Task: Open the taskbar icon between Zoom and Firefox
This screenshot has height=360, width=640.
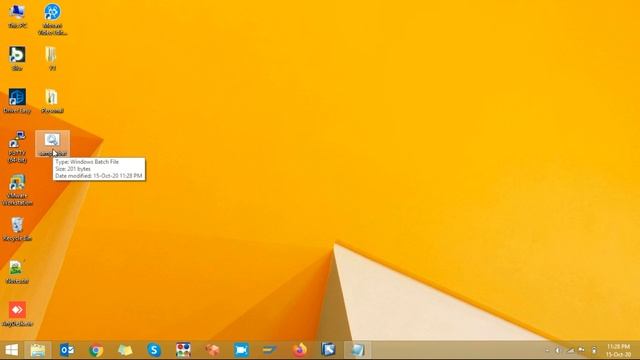Action: click(x=270, y=350)
